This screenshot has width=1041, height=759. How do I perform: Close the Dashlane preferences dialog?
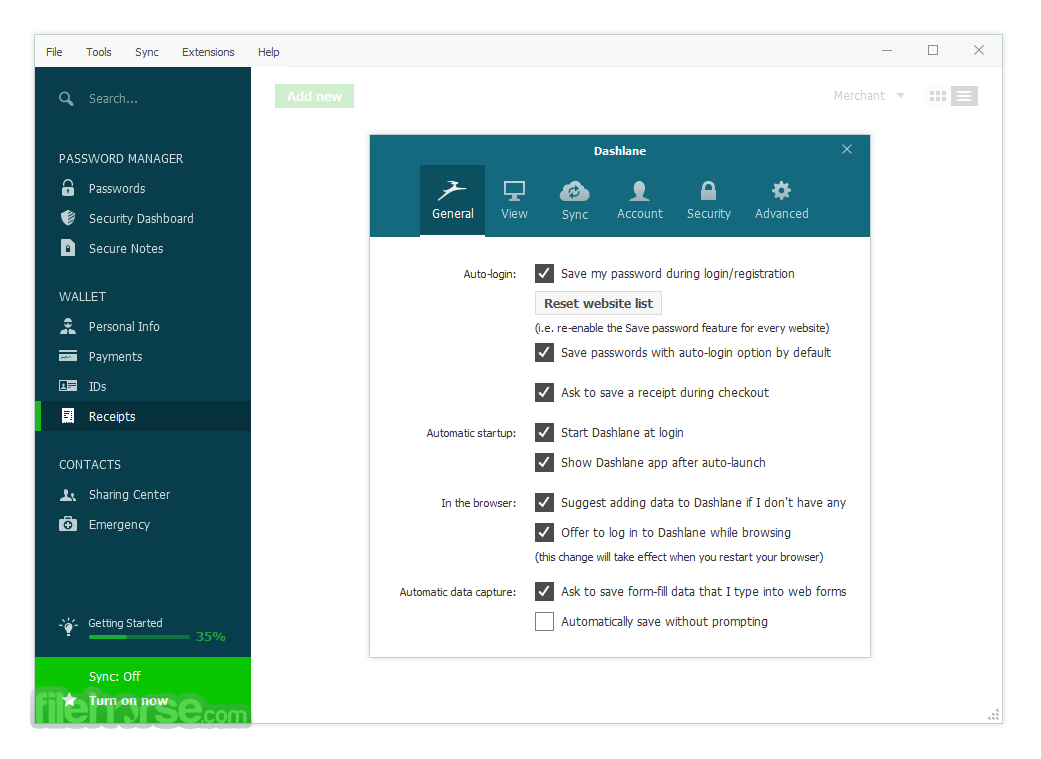[846, 149]
